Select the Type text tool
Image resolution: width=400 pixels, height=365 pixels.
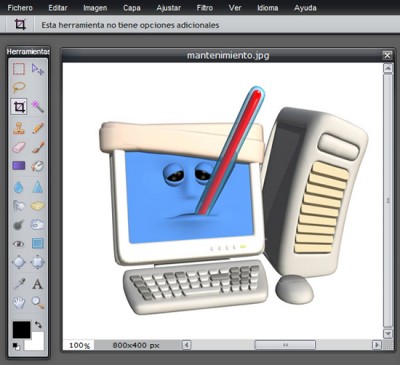click(38, 284)
